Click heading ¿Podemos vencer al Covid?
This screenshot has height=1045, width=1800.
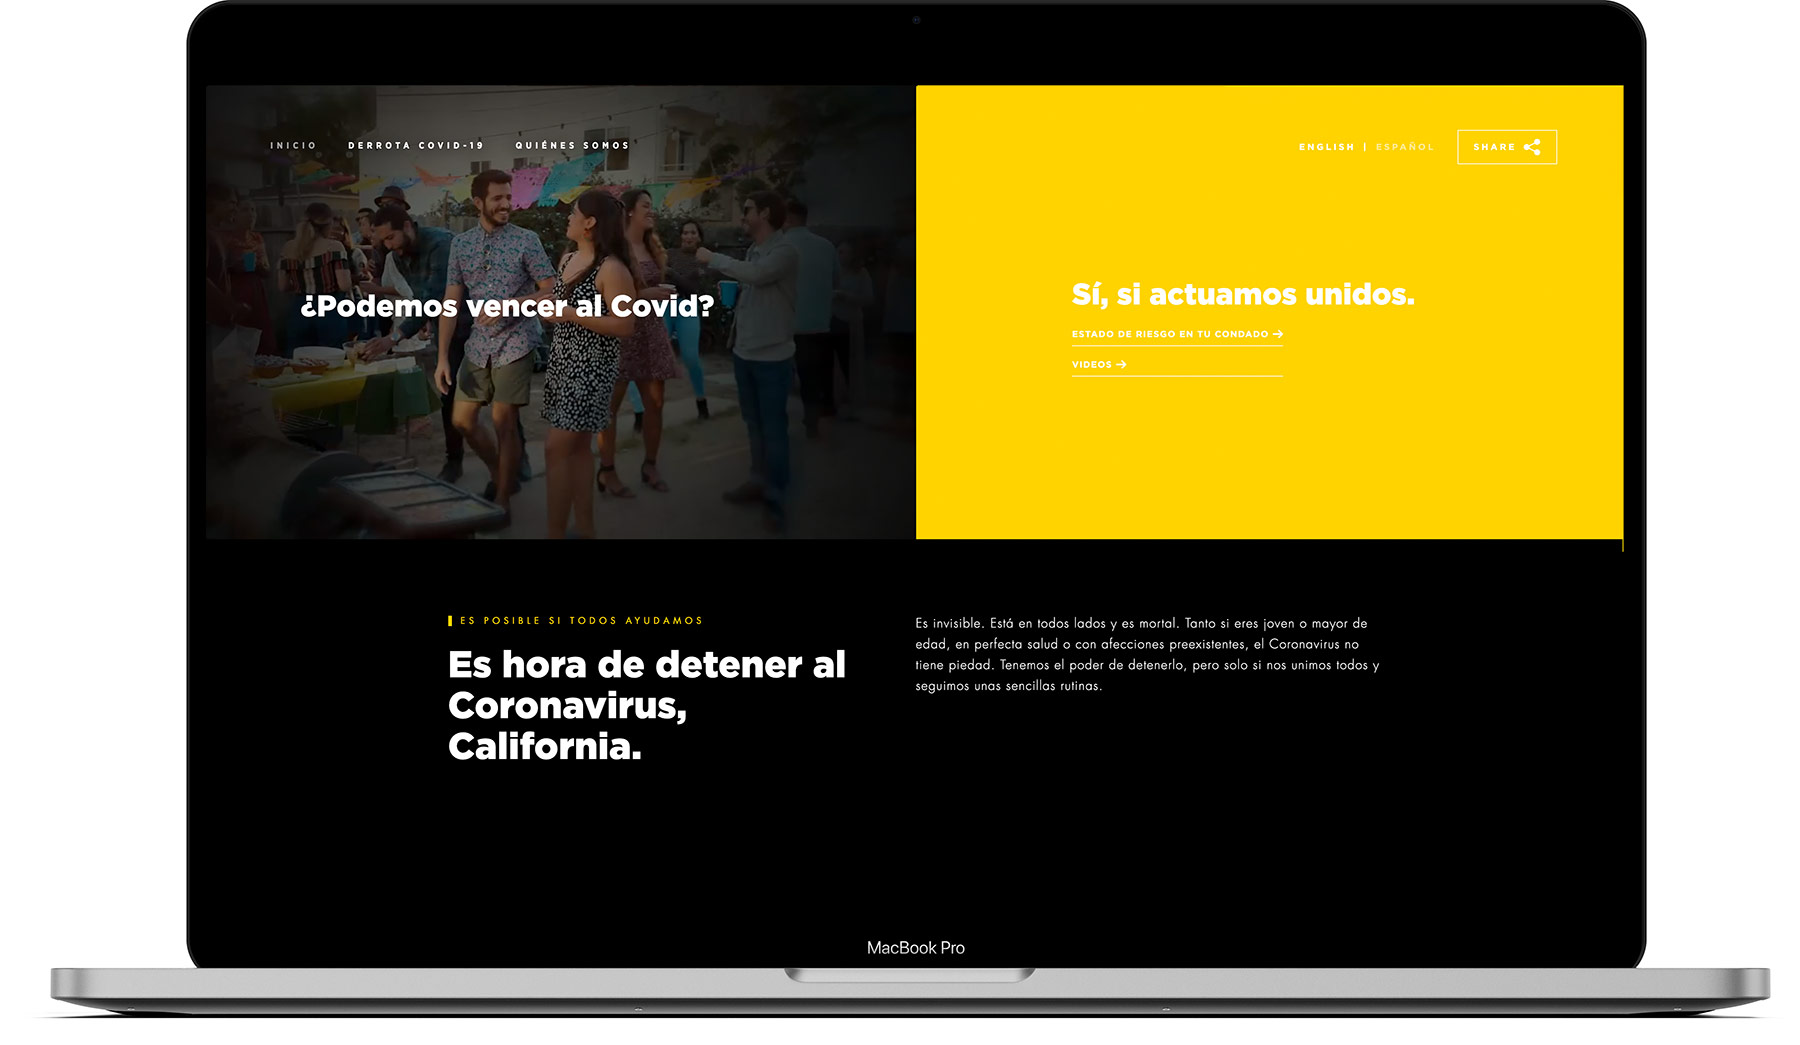coord(507,306)
